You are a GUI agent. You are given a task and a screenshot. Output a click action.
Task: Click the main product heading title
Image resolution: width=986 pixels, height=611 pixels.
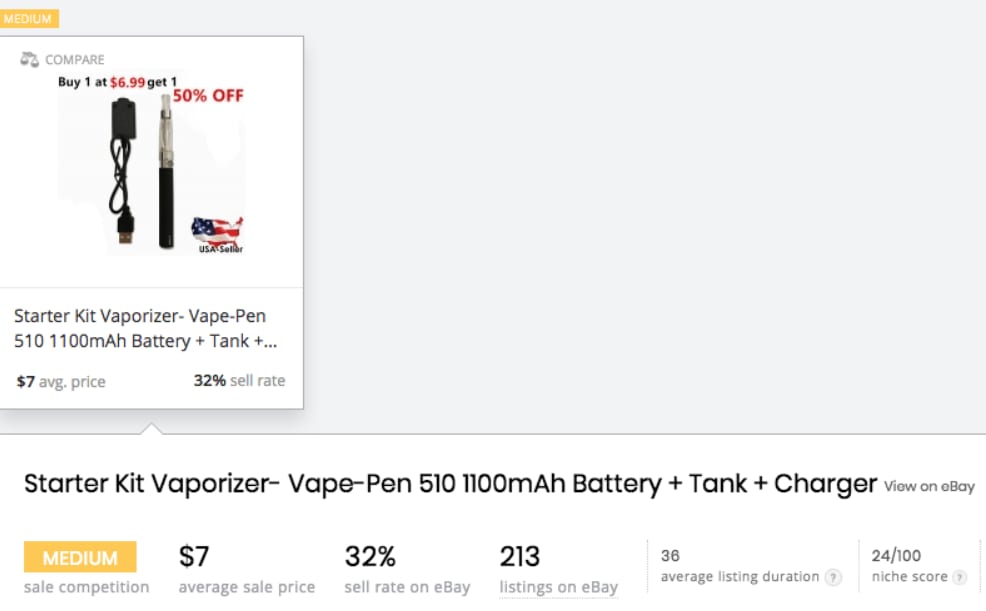450,484
